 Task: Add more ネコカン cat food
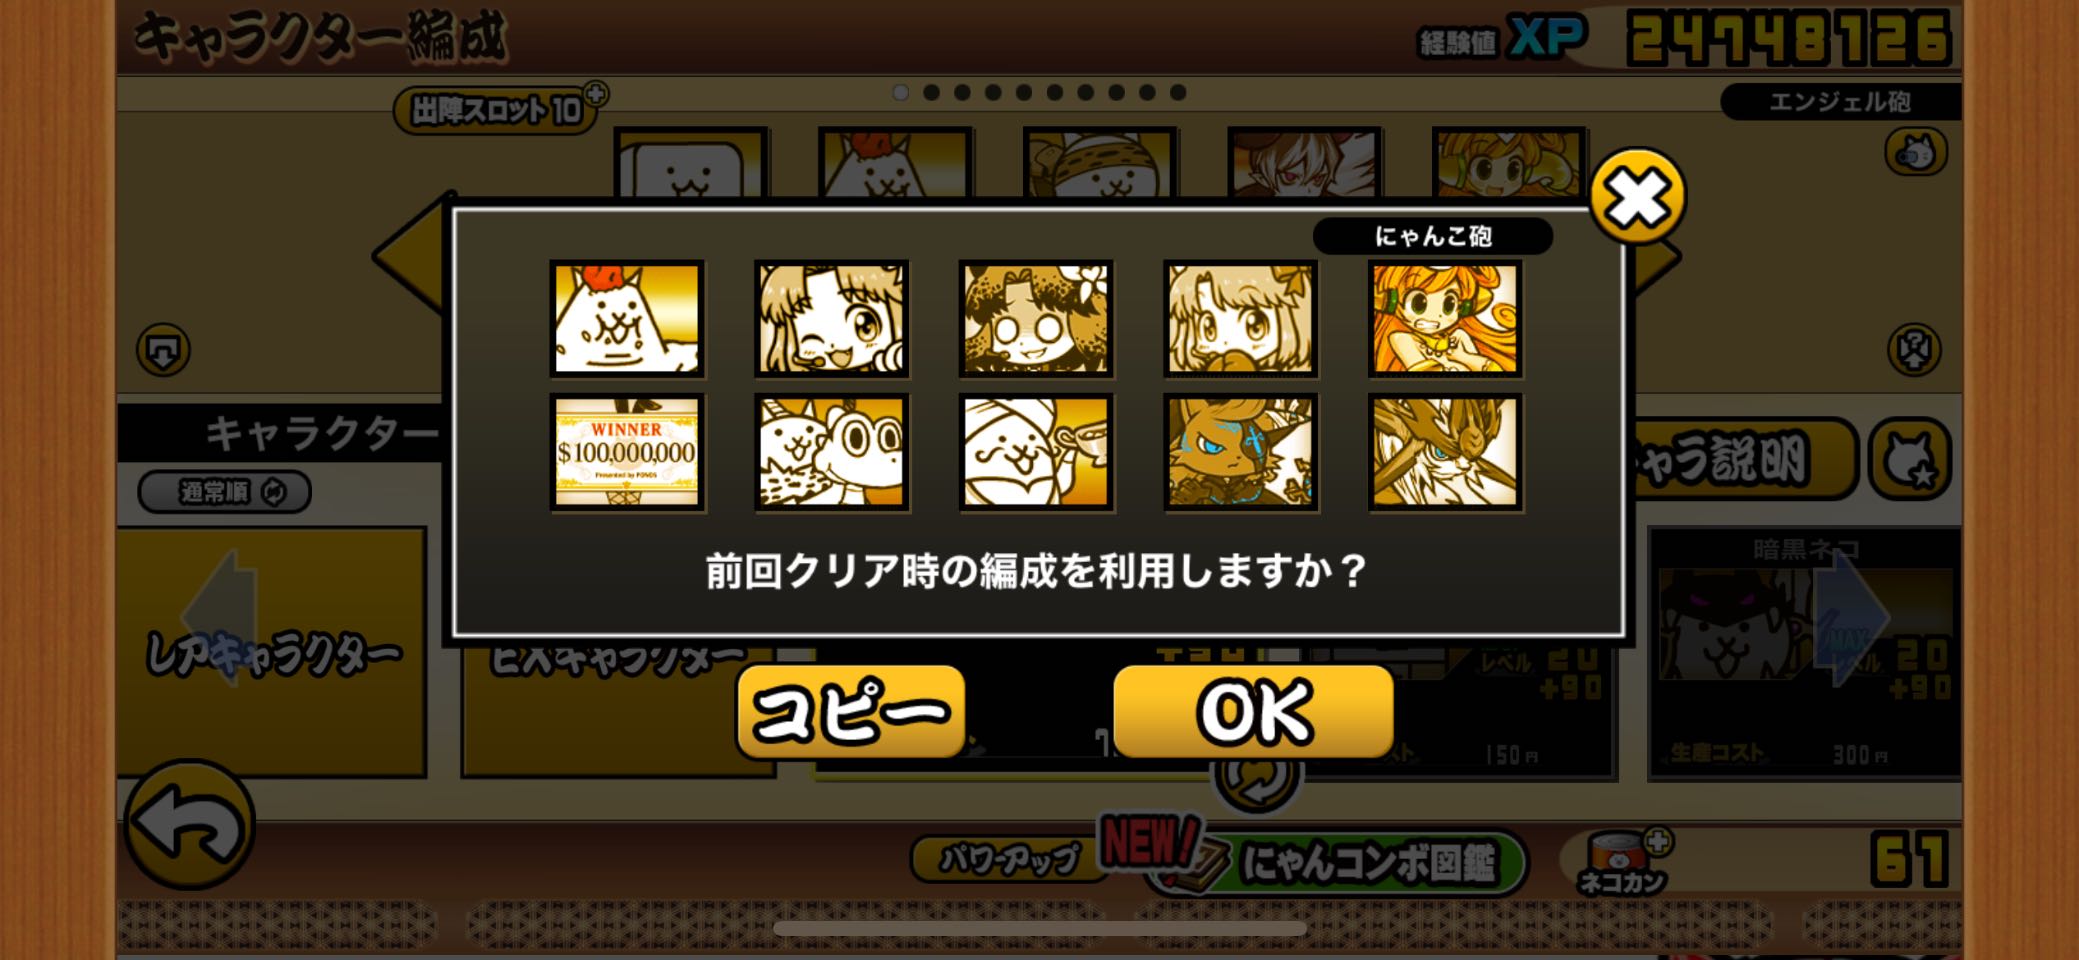pos(1657,842)
